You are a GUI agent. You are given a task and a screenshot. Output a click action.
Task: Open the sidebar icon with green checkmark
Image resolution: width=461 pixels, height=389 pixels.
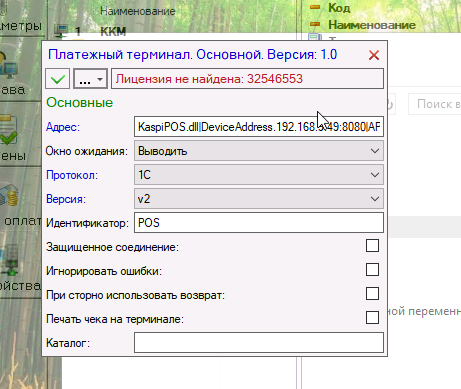pyautogui.click(x=9, y=131)
